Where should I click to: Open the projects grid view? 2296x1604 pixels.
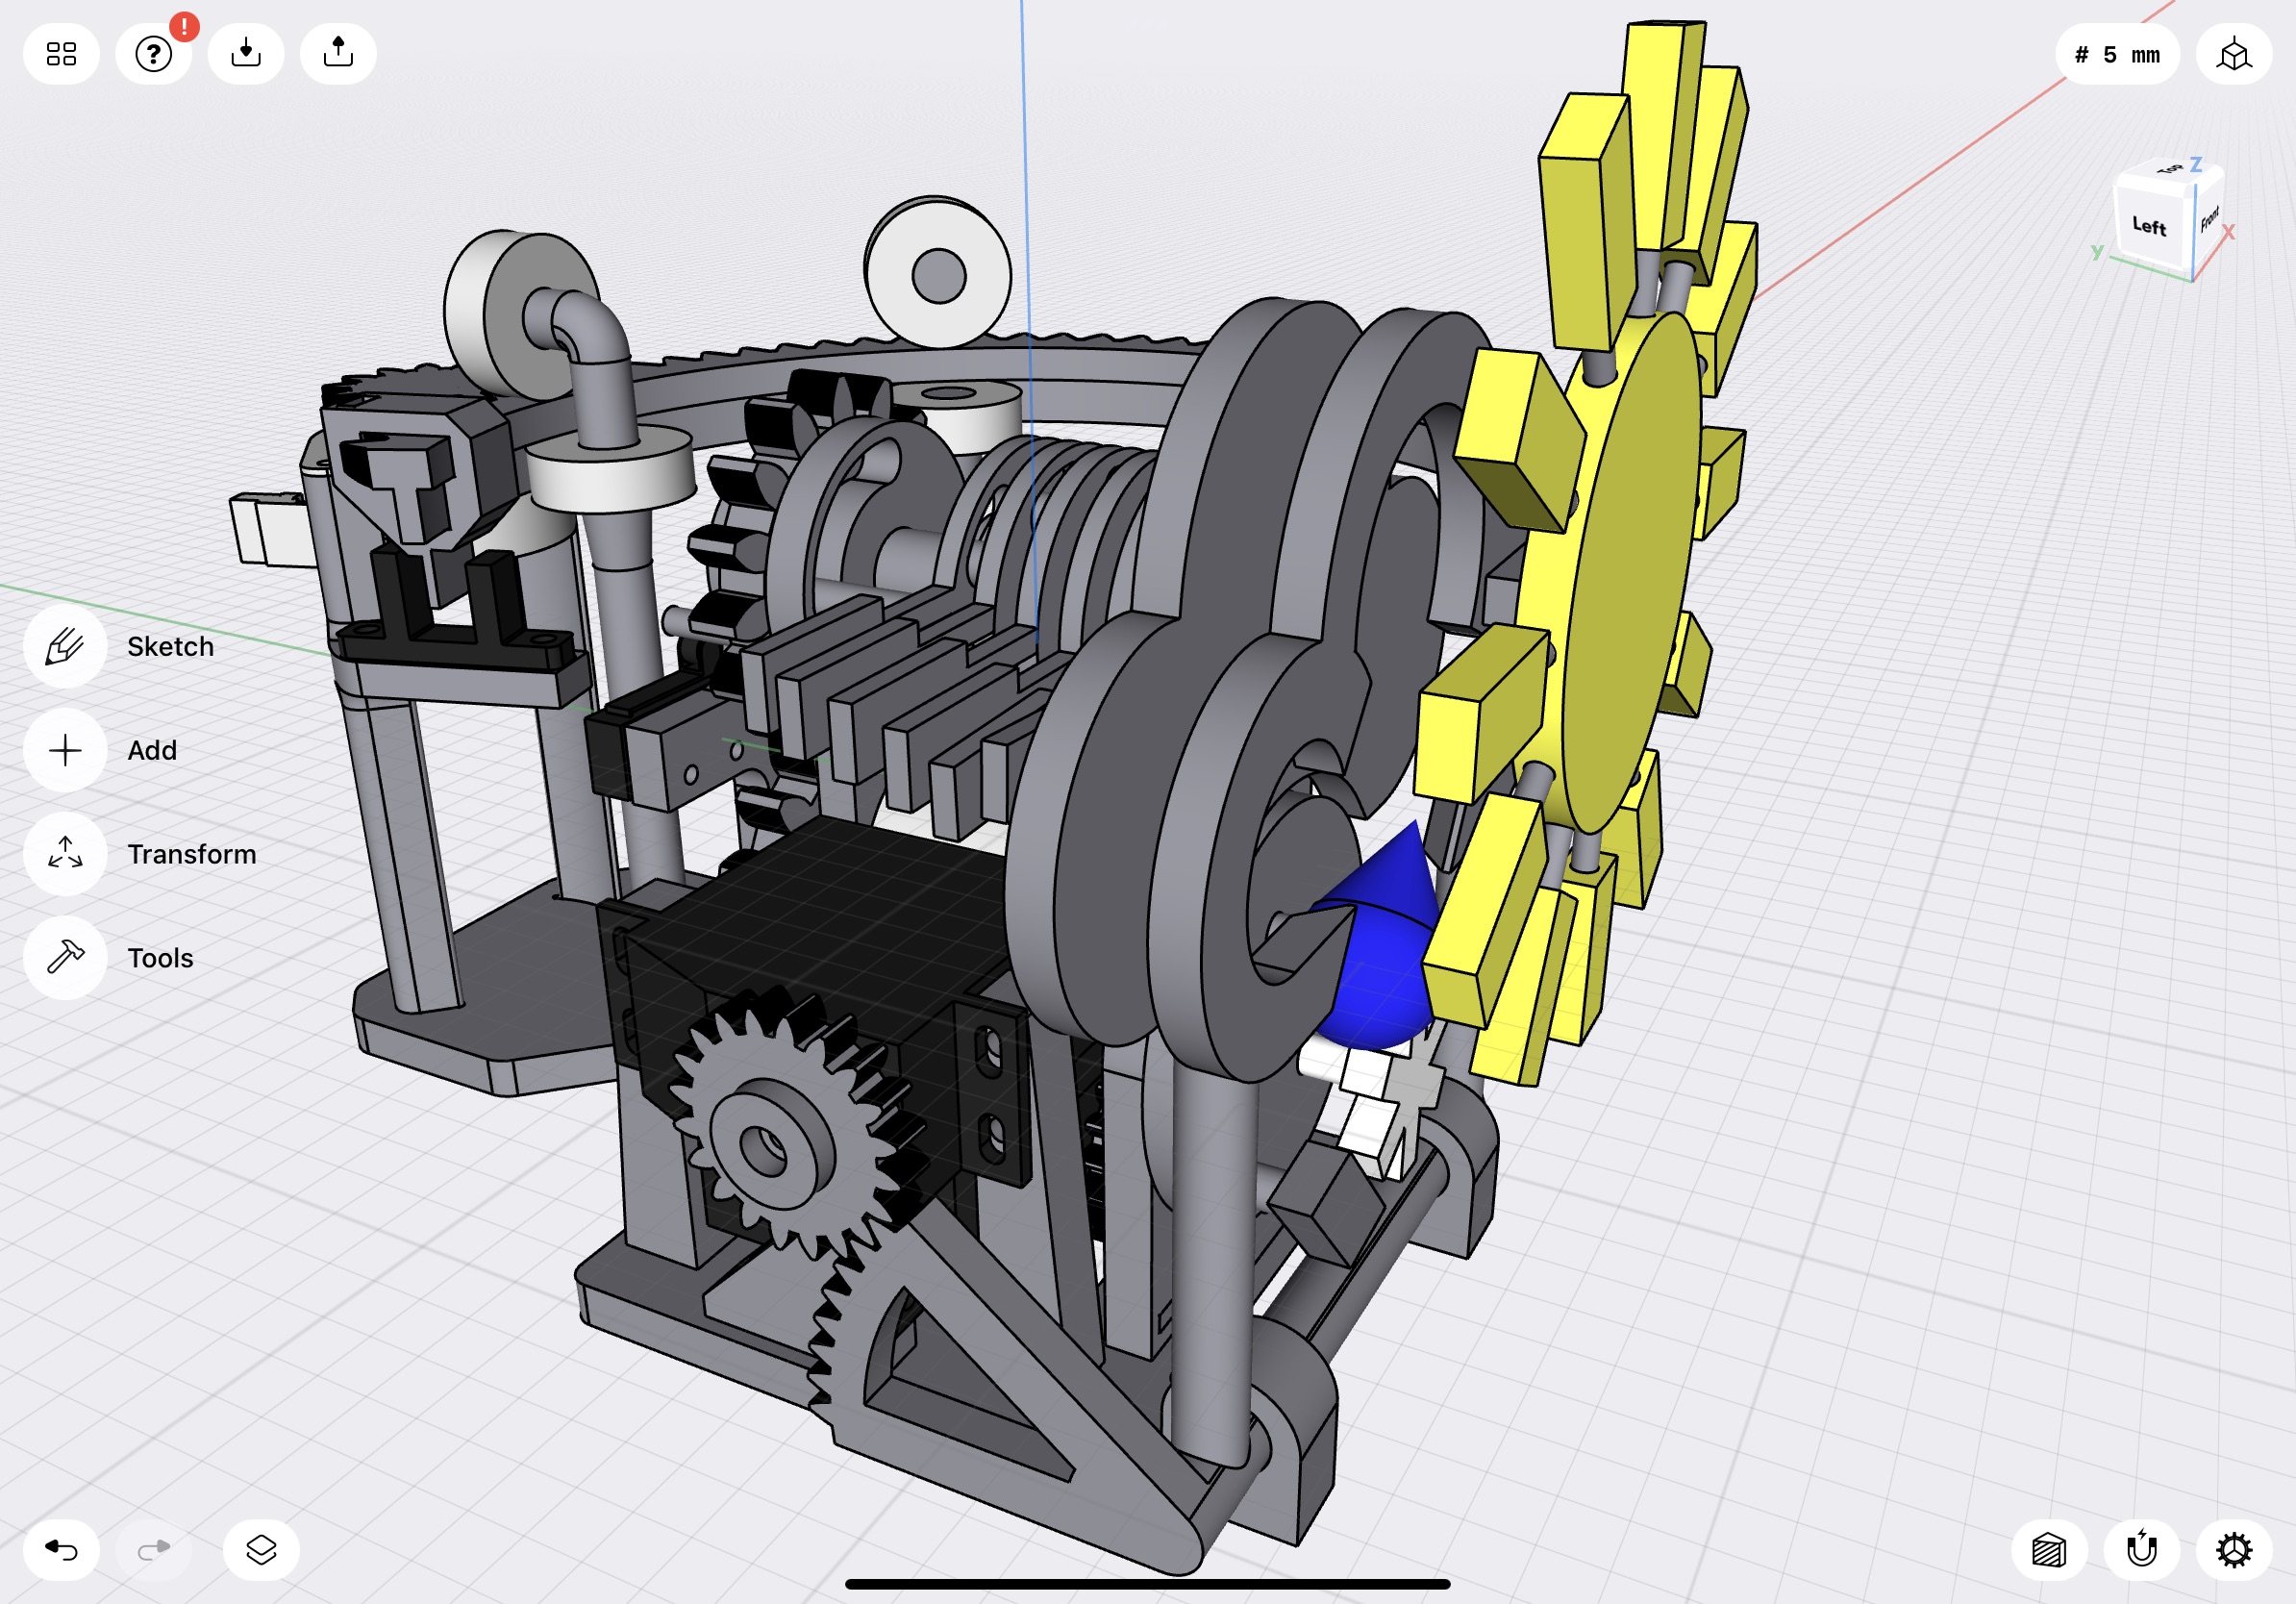60,53
